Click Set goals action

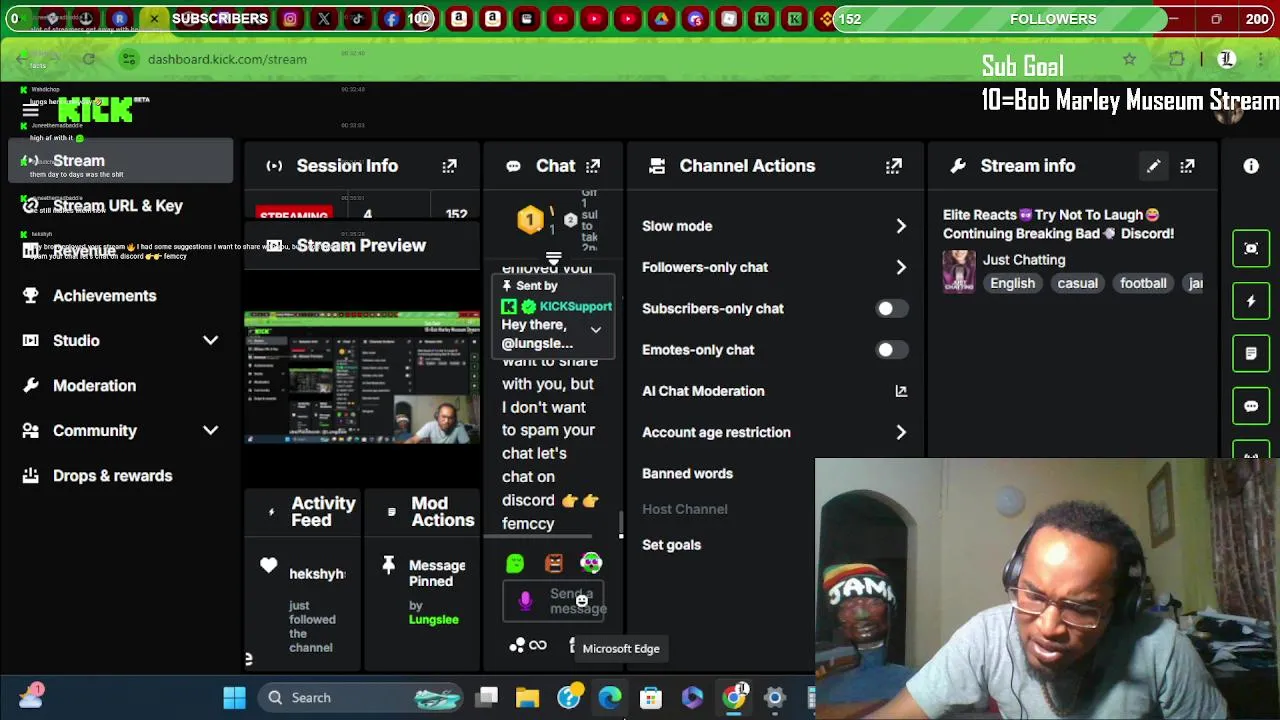click(671, 545)
